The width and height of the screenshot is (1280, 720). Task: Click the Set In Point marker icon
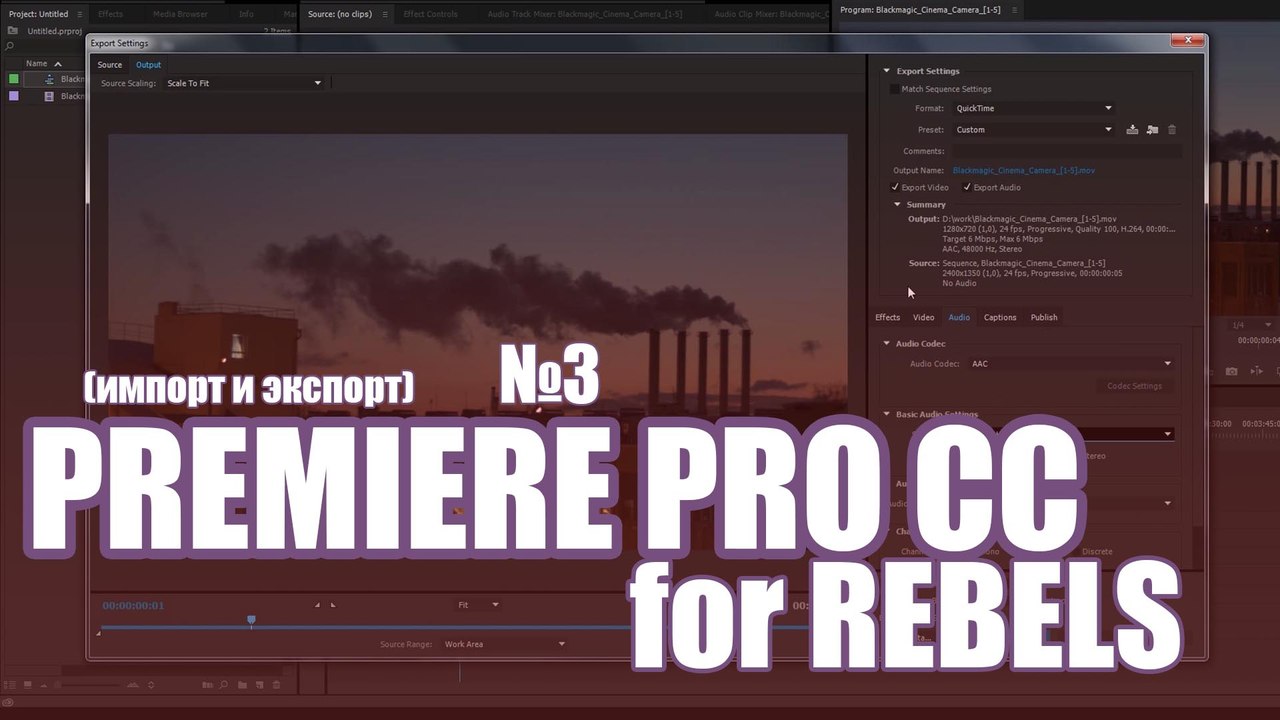(x=318, y=605)
